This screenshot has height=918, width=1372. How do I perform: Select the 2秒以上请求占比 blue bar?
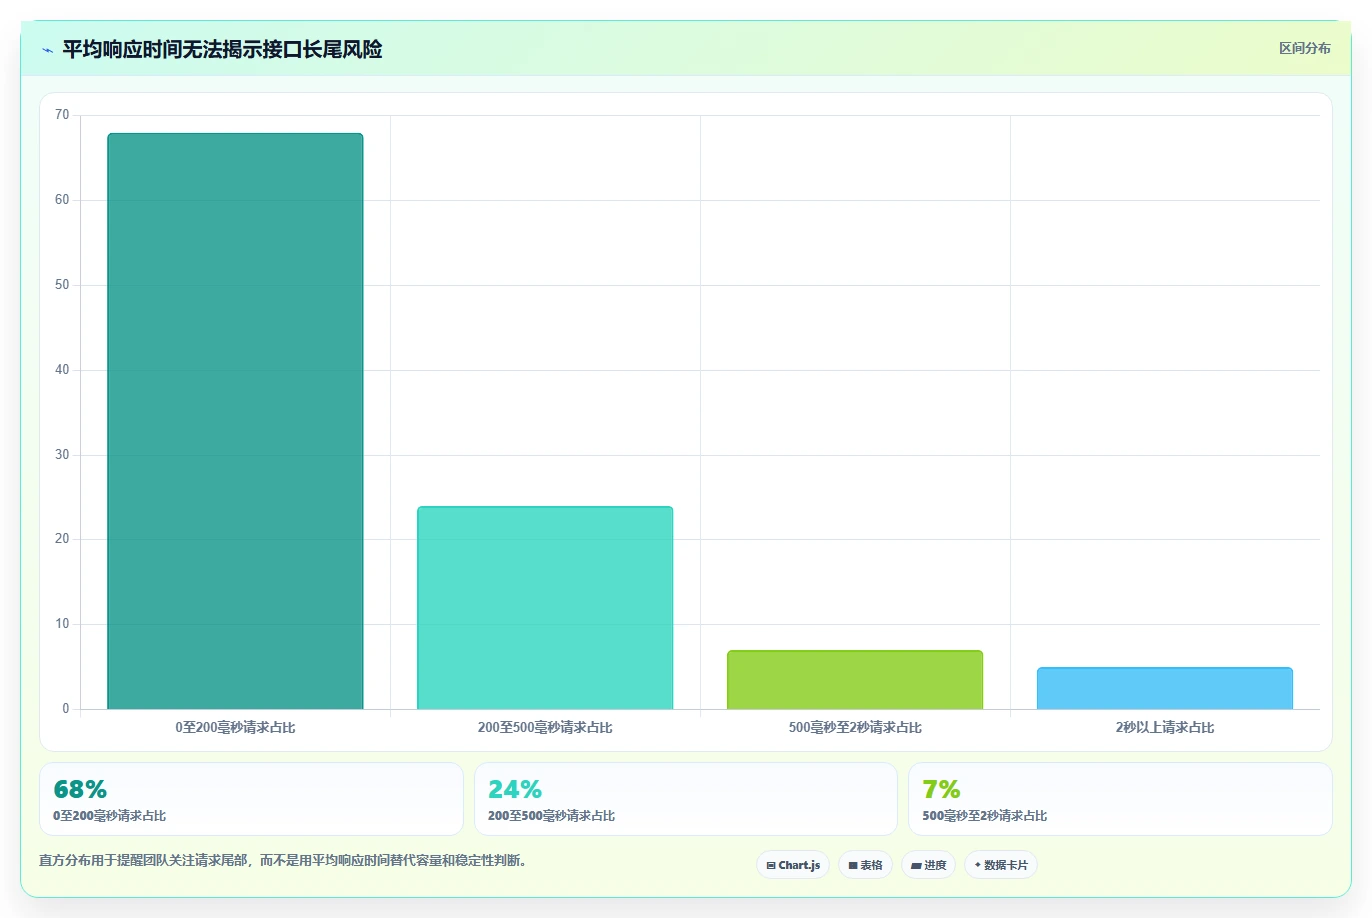pos(1165,688)
